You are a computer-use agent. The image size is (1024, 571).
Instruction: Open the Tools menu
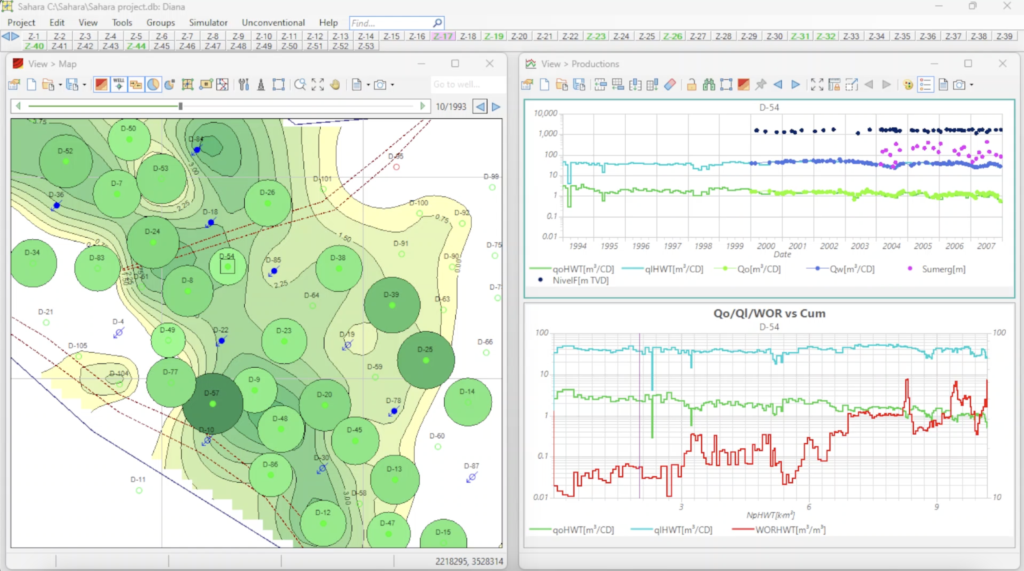click(x=122, y=23)
